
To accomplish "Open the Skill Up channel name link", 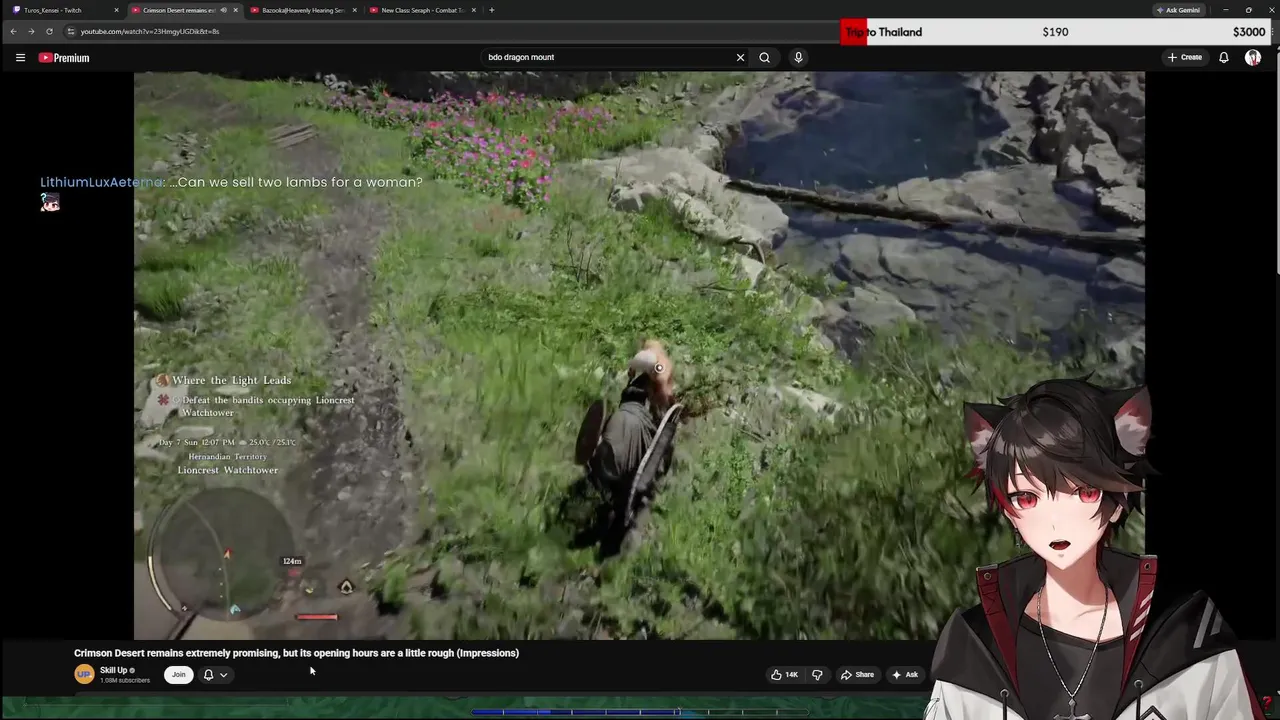I will 113,670.
